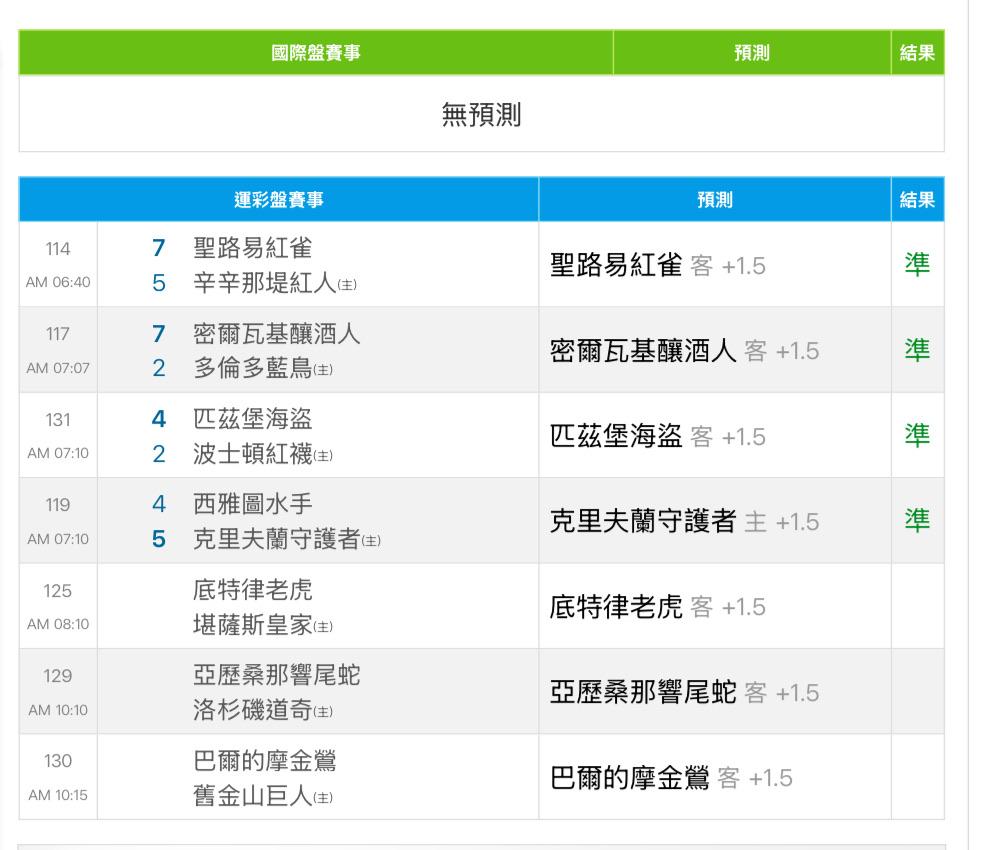Click 匹茲堡海盜 客 +1.5 prediction
This screenshot has height=850, width=981.
click(x=658, y=436)
